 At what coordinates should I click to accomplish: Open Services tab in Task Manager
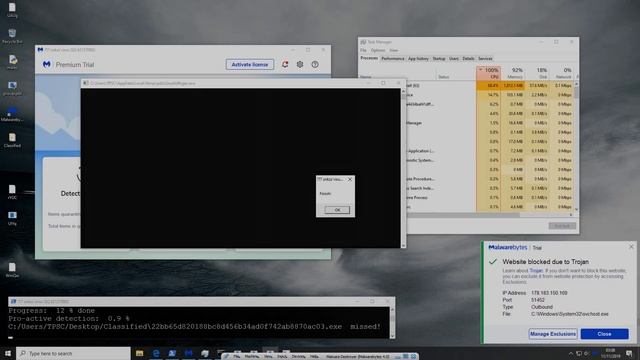pos(485,59)
